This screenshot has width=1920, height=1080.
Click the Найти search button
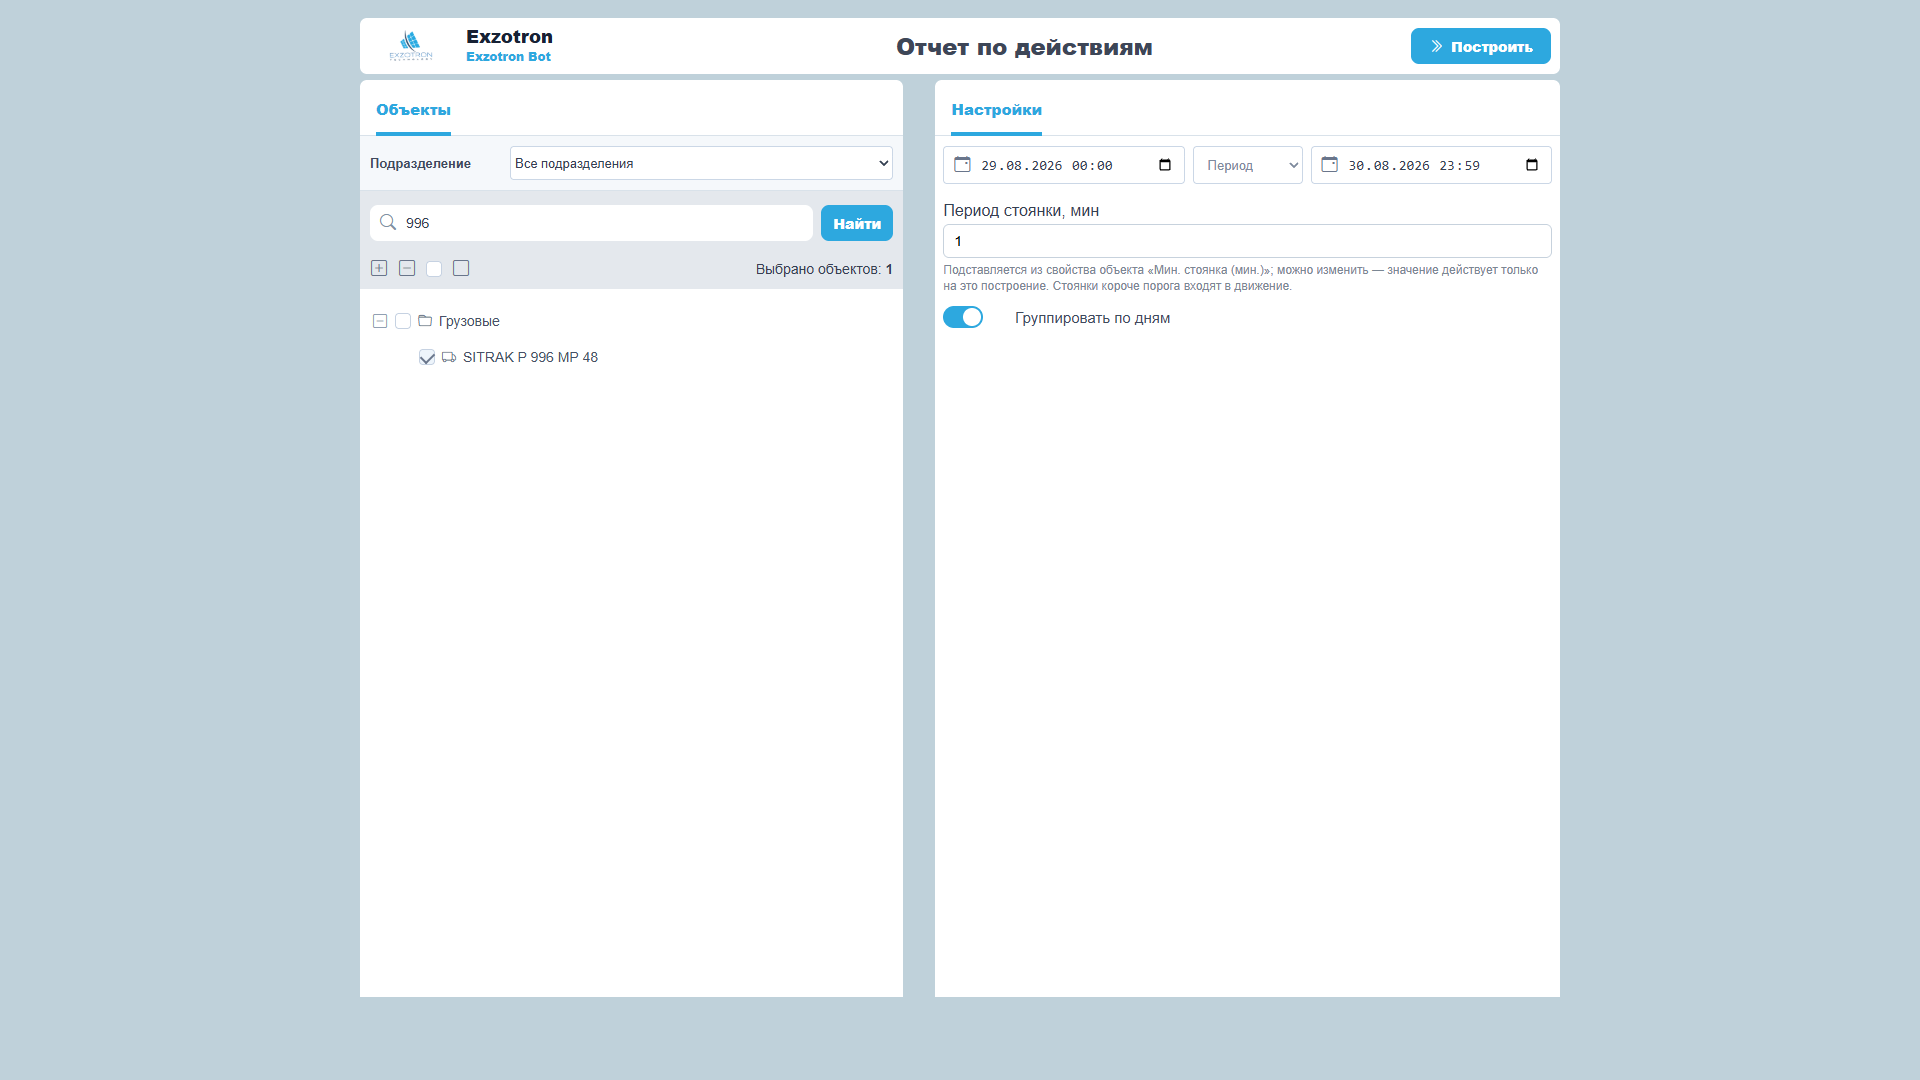(857, 223)
